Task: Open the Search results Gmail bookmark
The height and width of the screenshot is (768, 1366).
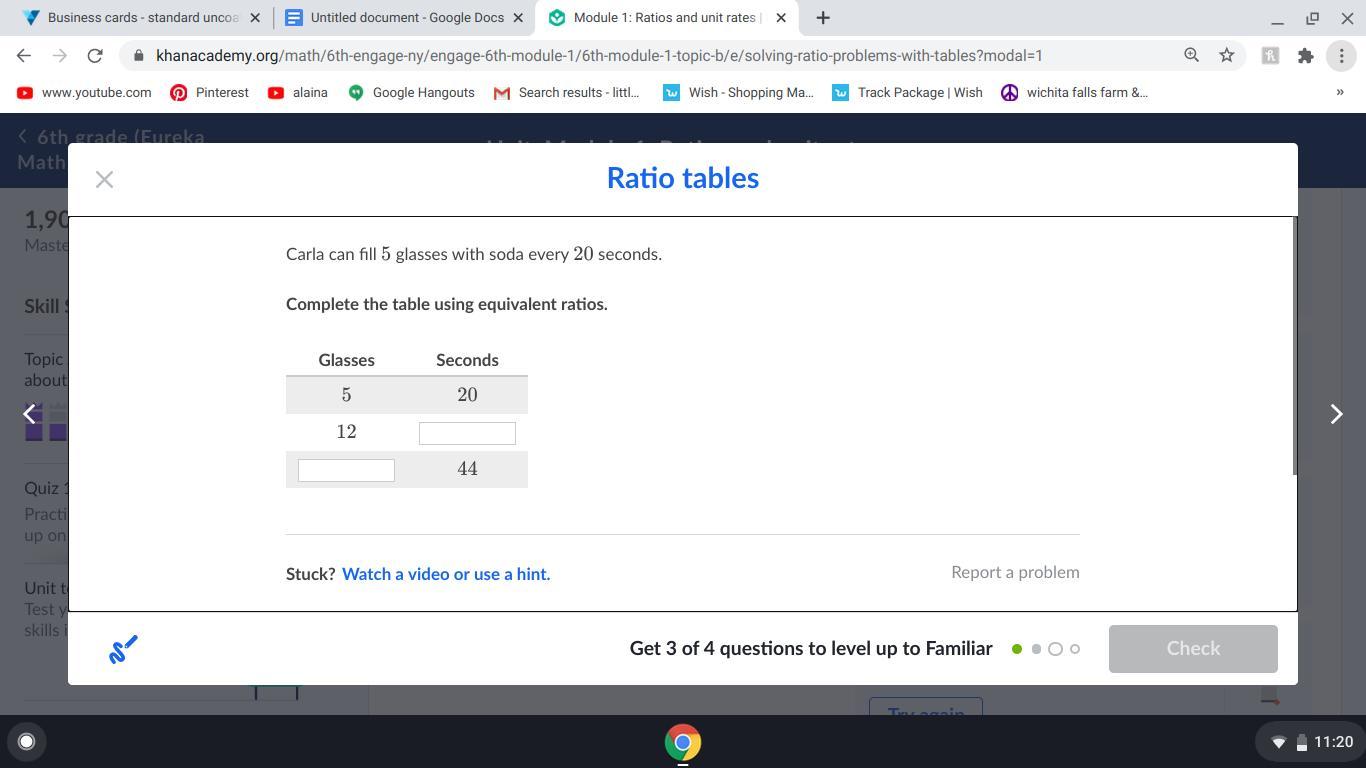Action: tap(567, 92)
